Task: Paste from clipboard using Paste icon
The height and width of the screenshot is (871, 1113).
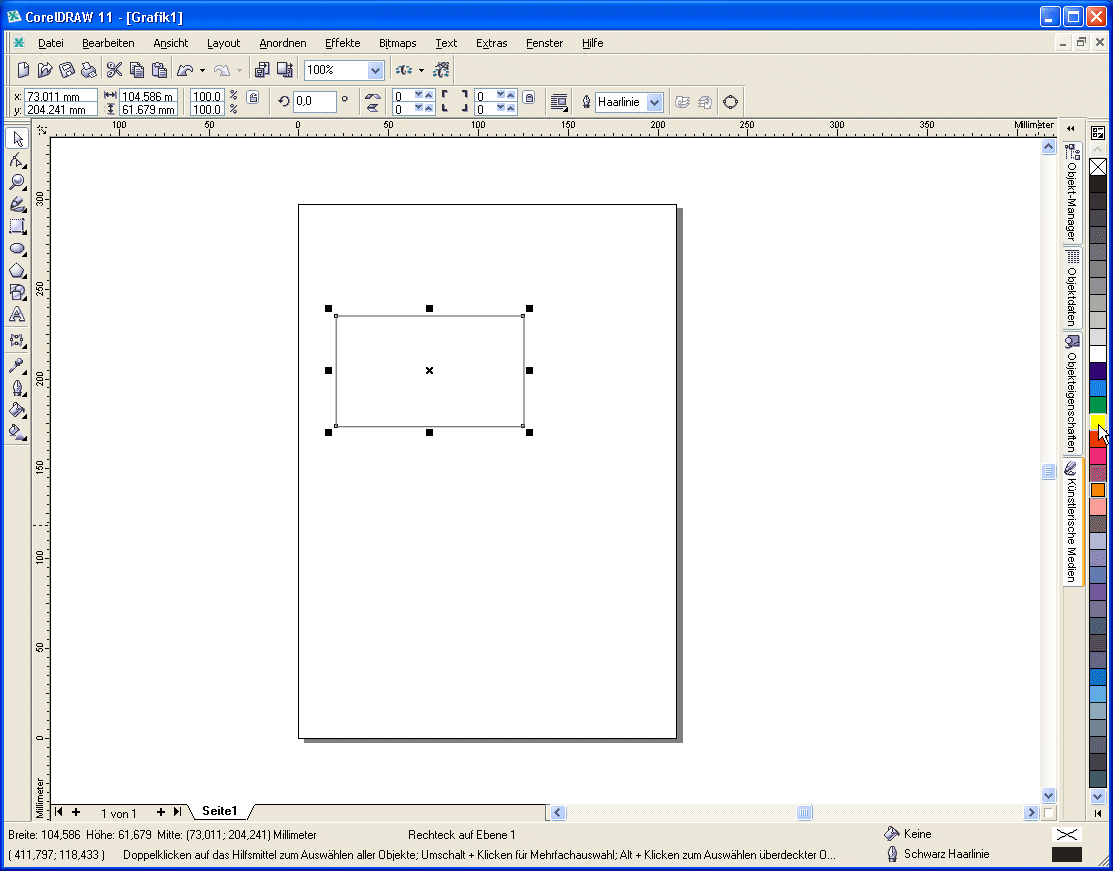Action: click(160, 70)
